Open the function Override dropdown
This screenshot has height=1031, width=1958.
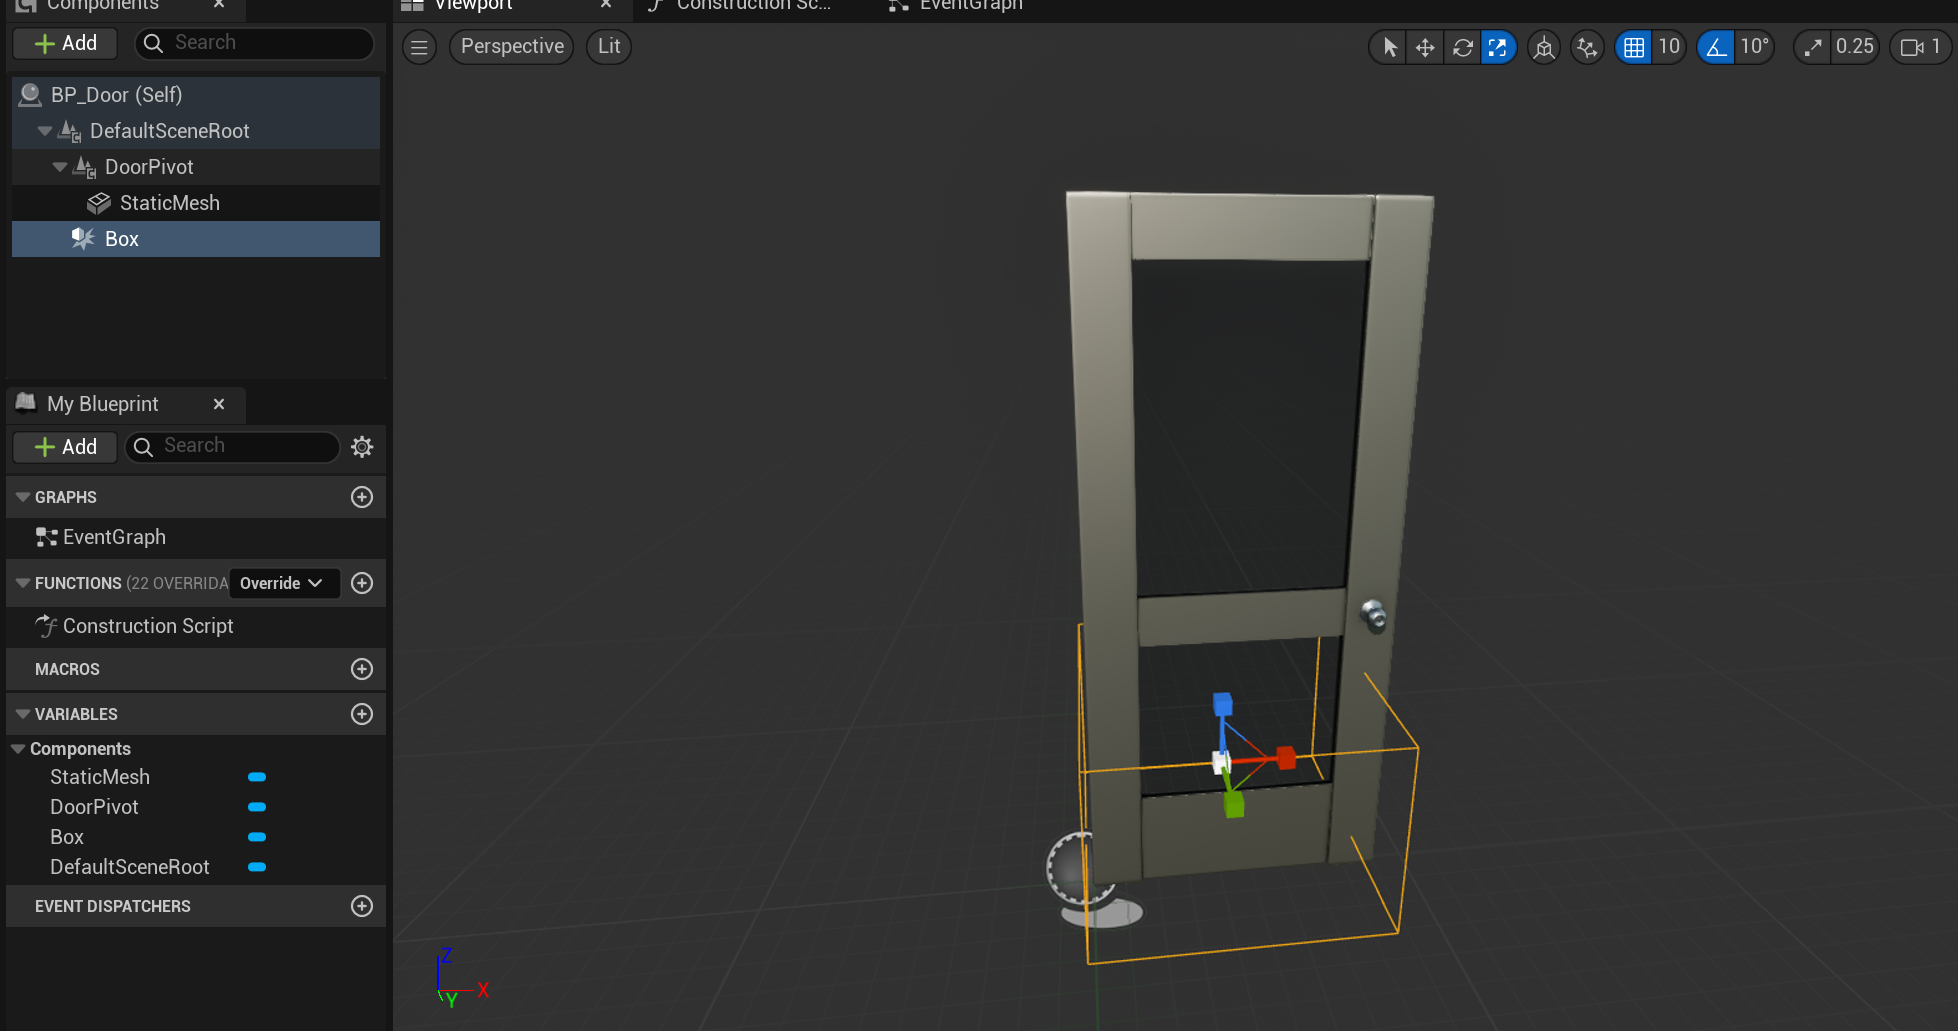click(x=284, y=583)
